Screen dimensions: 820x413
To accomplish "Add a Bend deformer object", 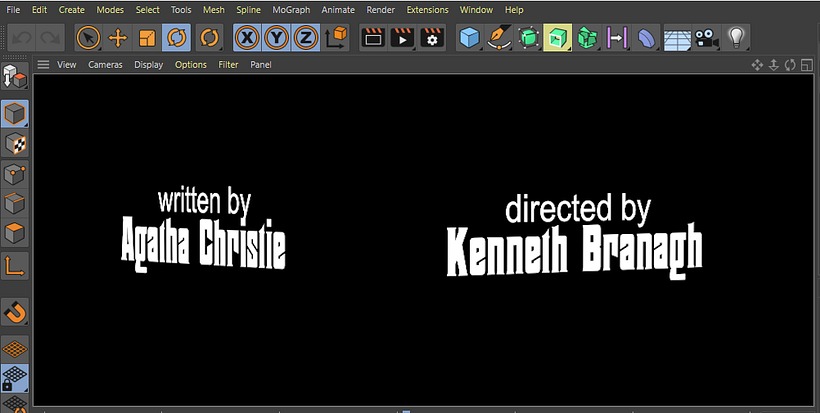I will pyautogui.click(x=646, y=38).
